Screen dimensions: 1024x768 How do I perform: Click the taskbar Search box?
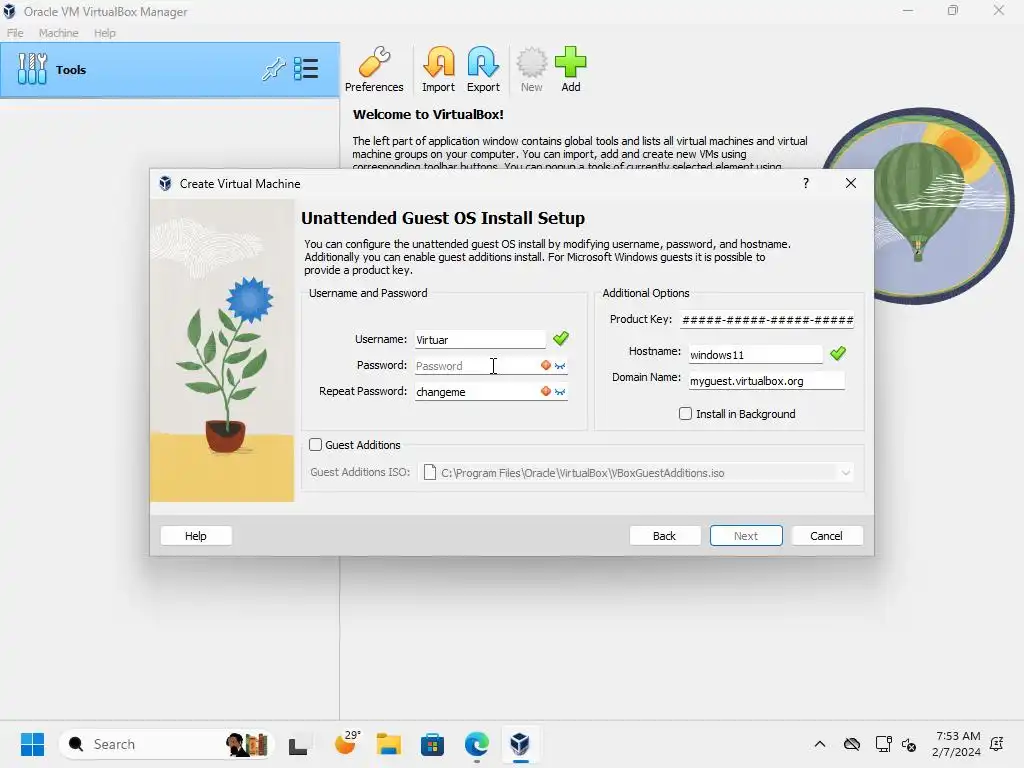(x=165, y=744)
